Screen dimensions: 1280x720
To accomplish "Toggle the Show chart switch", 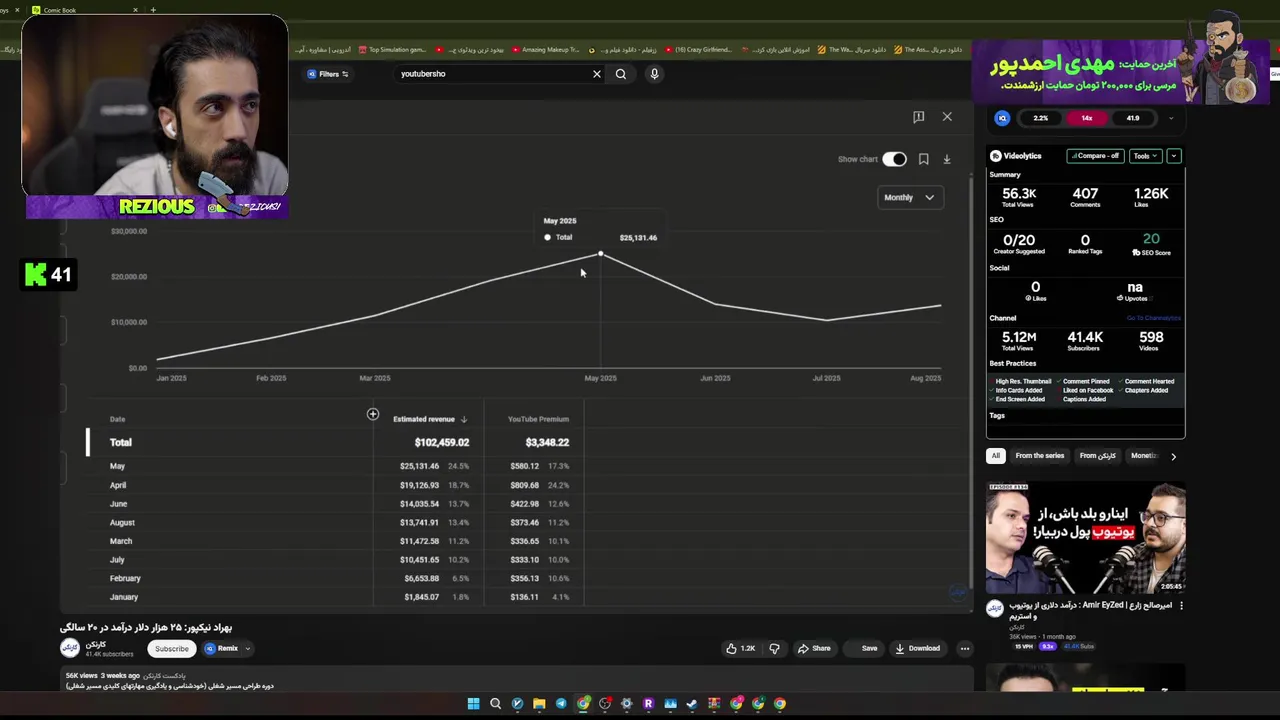I will (894, 159).
